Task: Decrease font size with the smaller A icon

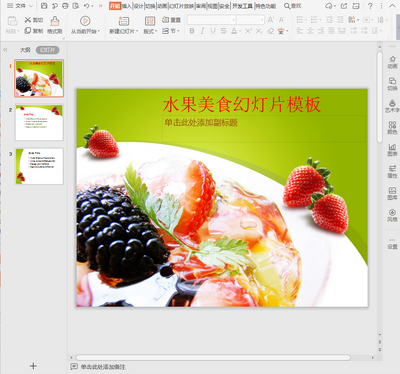Action: click(282, 20)
